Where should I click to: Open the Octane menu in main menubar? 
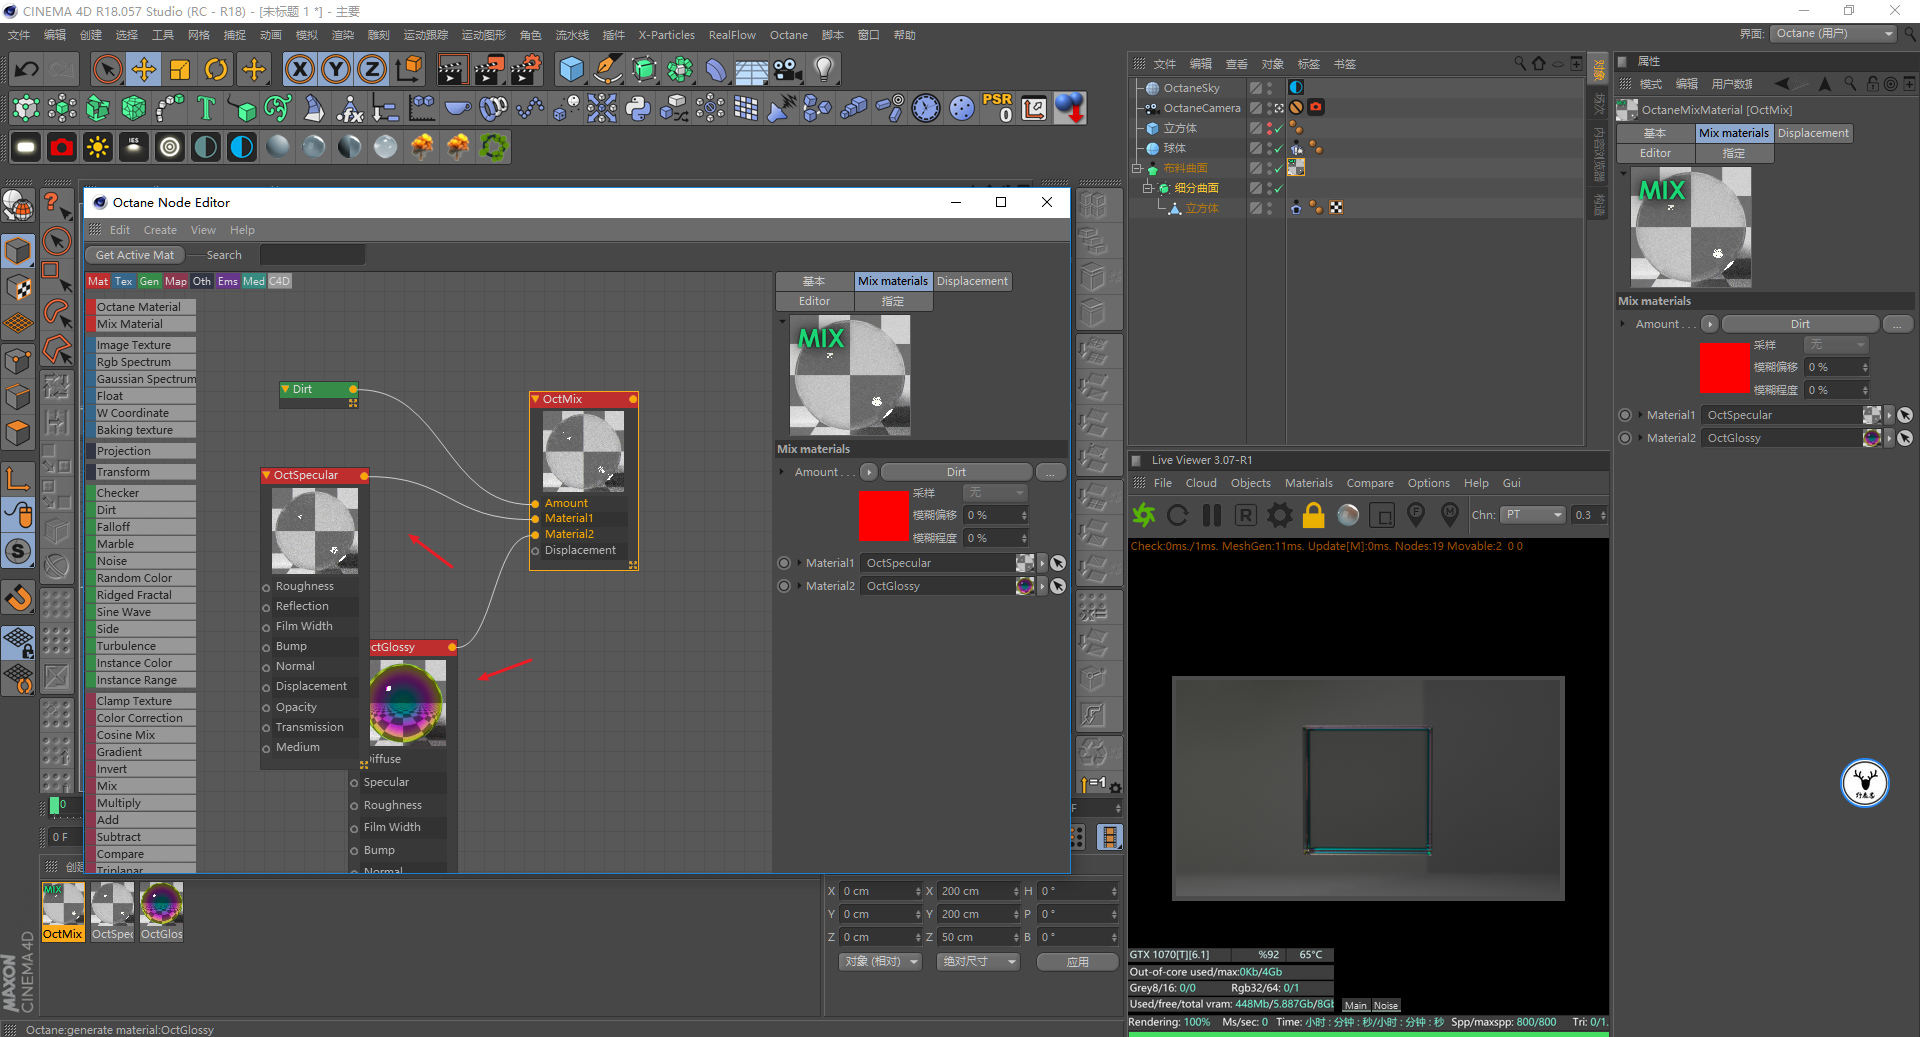pyautogui.click(x=788, y=35)
